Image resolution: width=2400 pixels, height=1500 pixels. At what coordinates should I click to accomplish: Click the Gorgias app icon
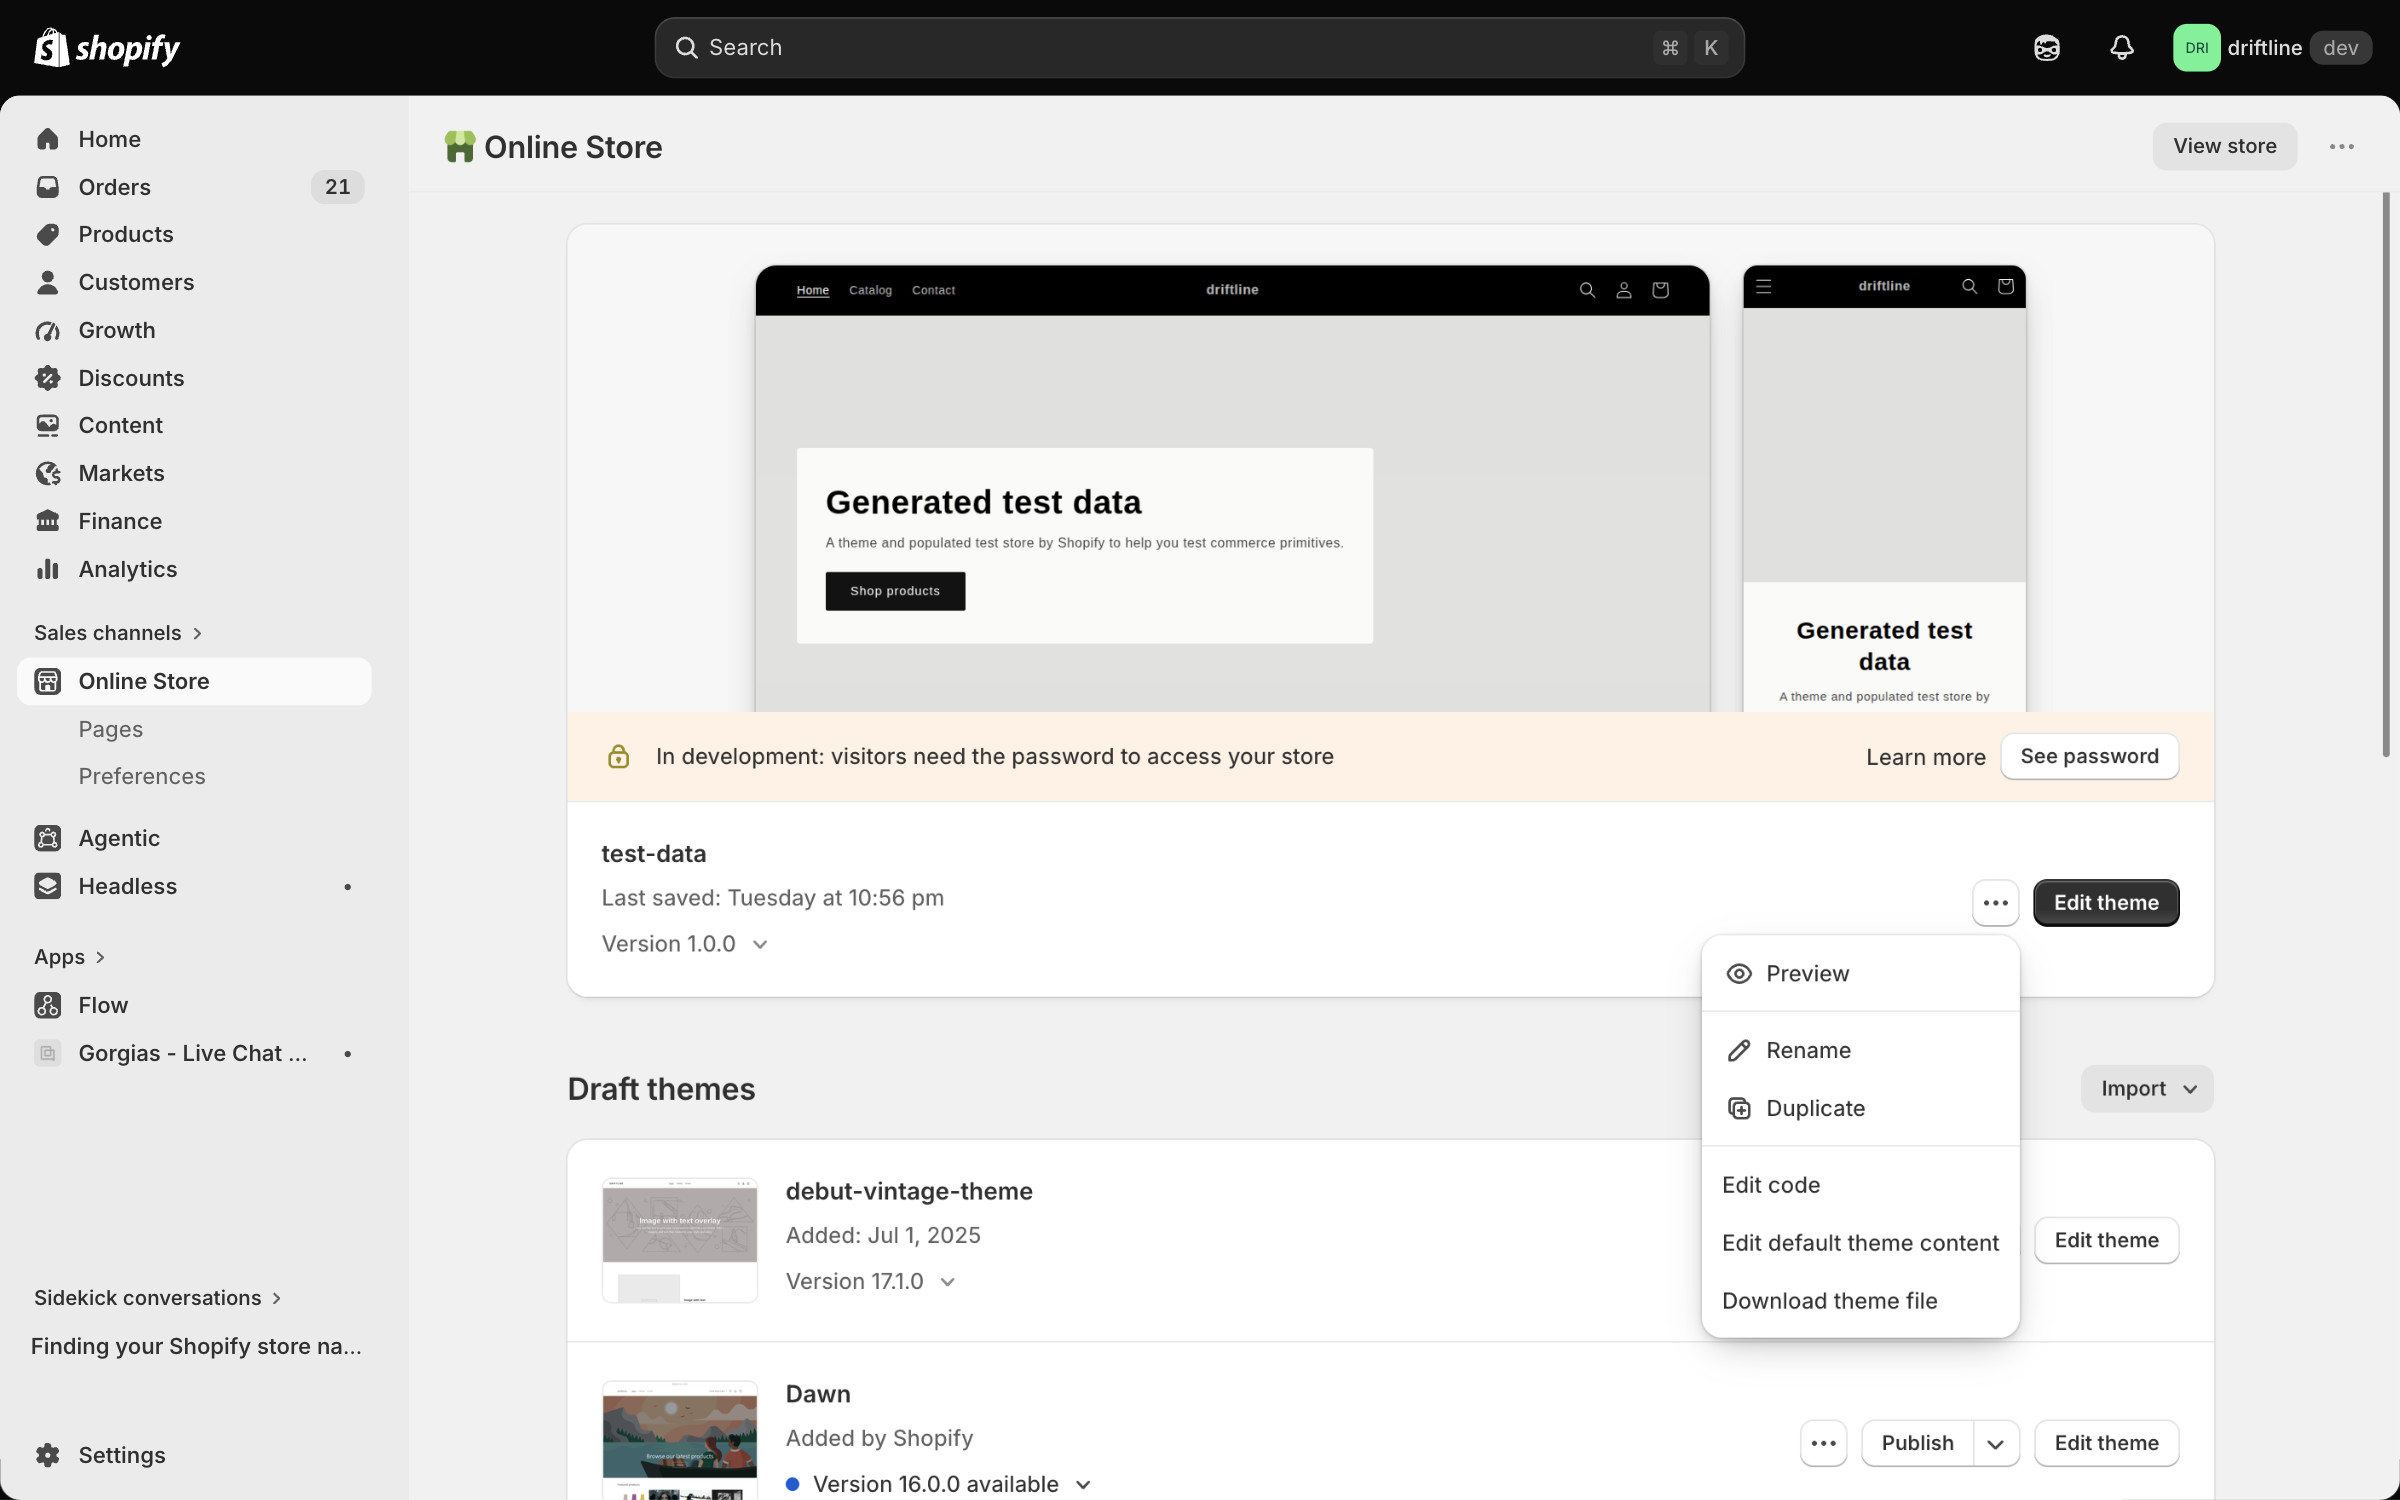[x=47, y=1053]
